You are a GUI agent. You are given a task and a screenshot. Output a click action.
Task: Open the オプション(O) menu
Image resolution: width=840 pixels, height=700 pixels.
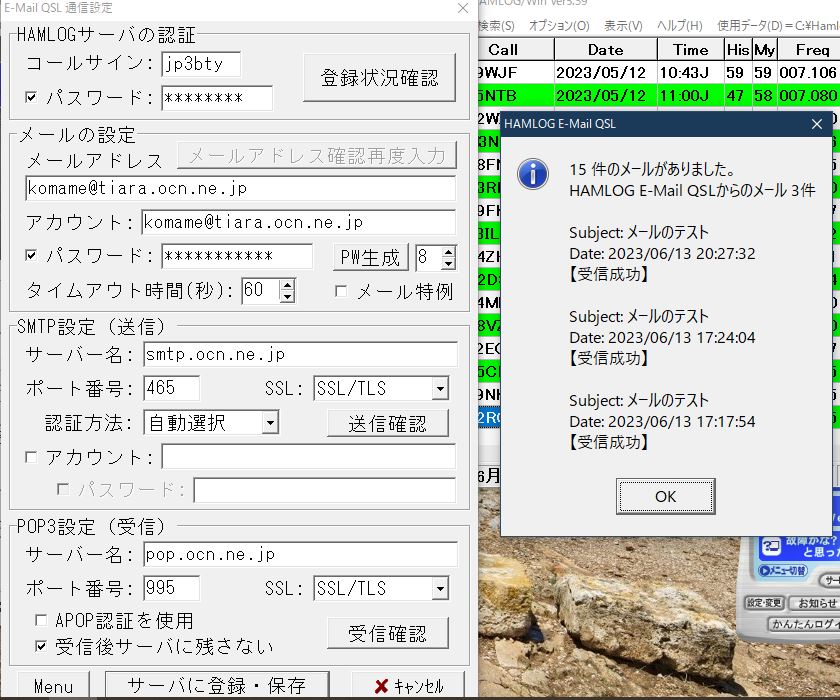[558, 25]
